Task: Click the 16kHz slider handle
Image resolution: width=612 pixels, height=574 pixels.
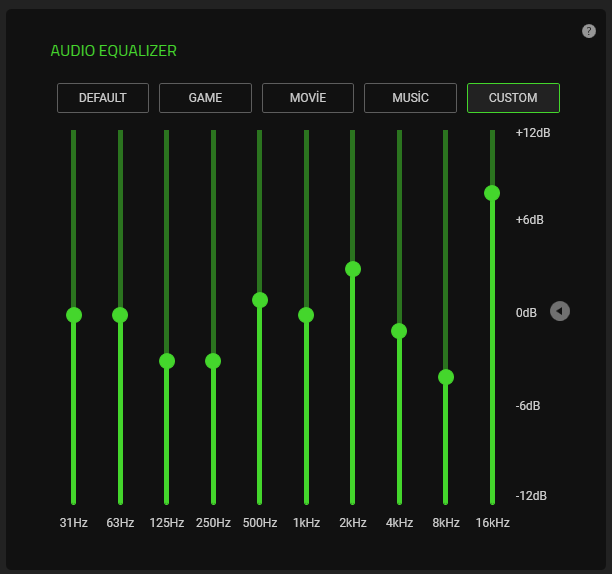Action: (492, 193)
